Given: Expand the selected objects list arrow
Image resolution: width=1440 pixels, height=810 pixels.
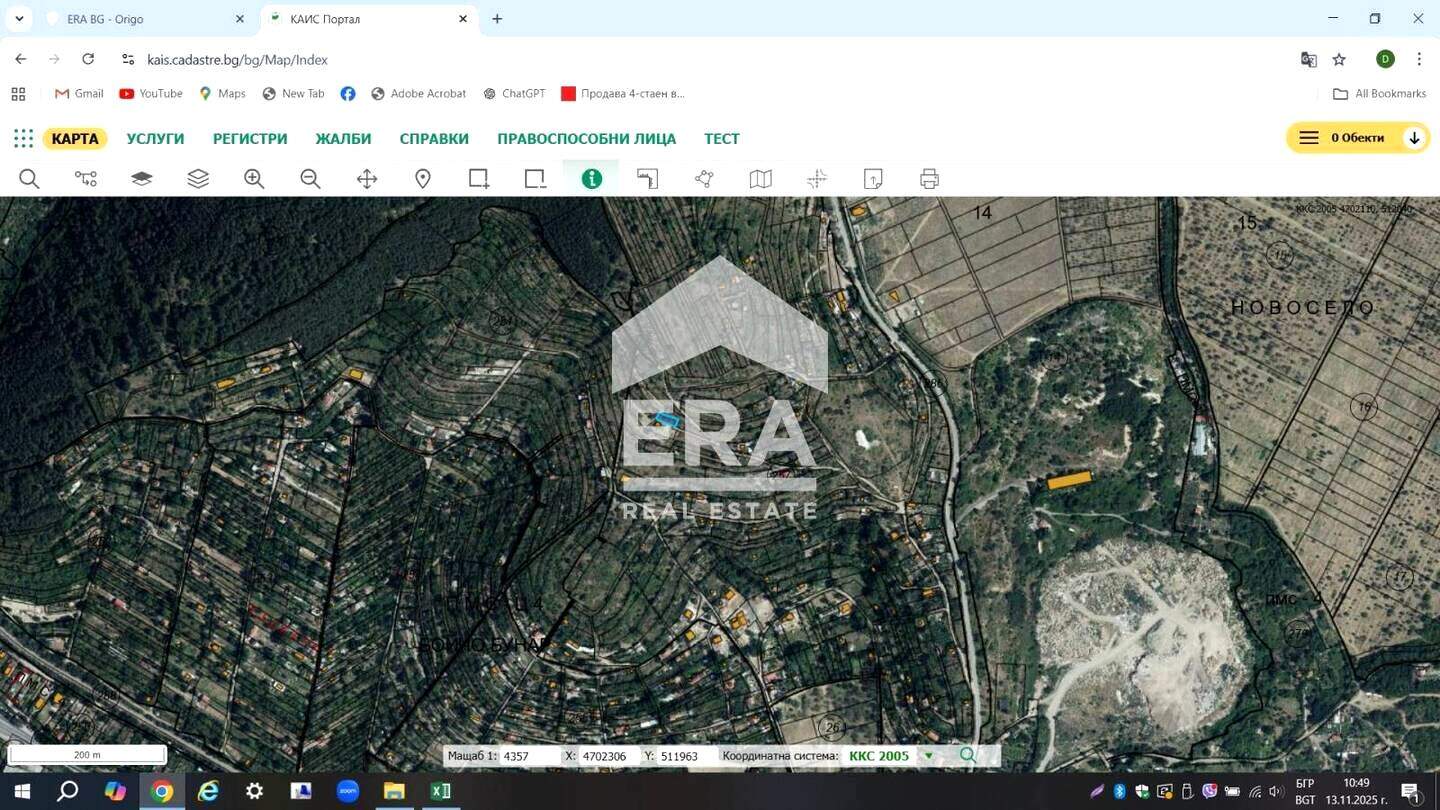Looking at the screenshot, I should tap(1414, 138).
